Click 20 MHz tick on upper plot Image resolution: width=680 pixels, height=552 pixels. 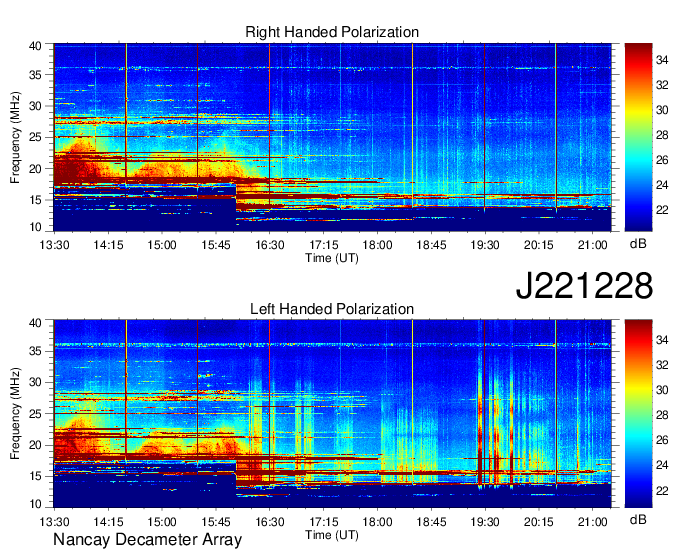coord(35,169)
